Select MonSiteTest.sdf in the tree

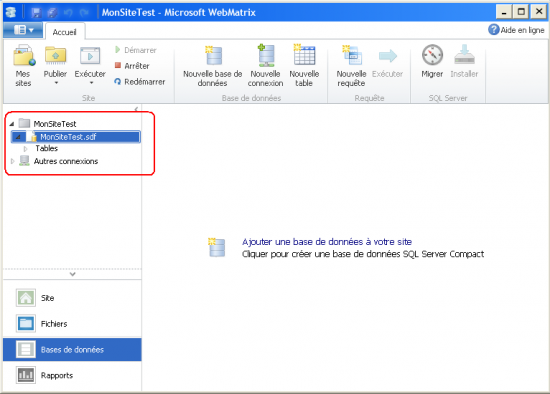76,137
